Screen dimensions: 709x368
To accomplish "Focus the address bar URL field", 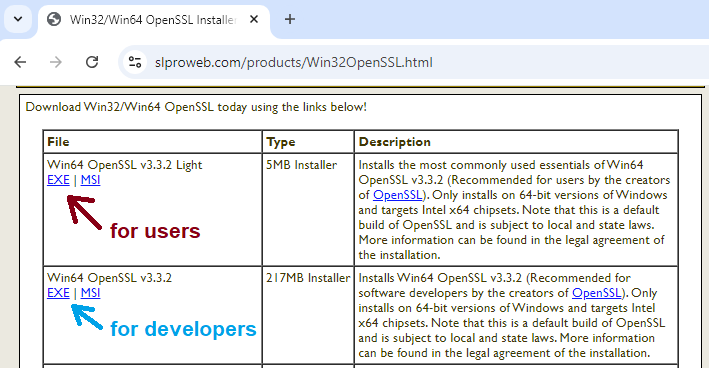I will click(x=413, y=62).
